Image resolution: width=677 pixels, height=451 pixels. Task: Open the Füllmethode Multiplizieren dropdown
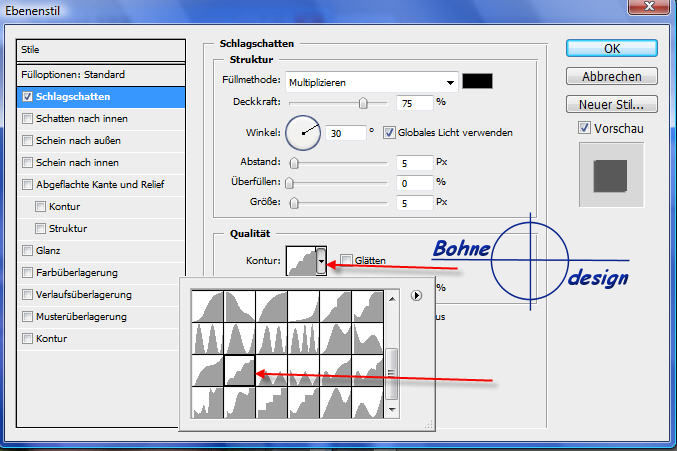coord(372,82)
